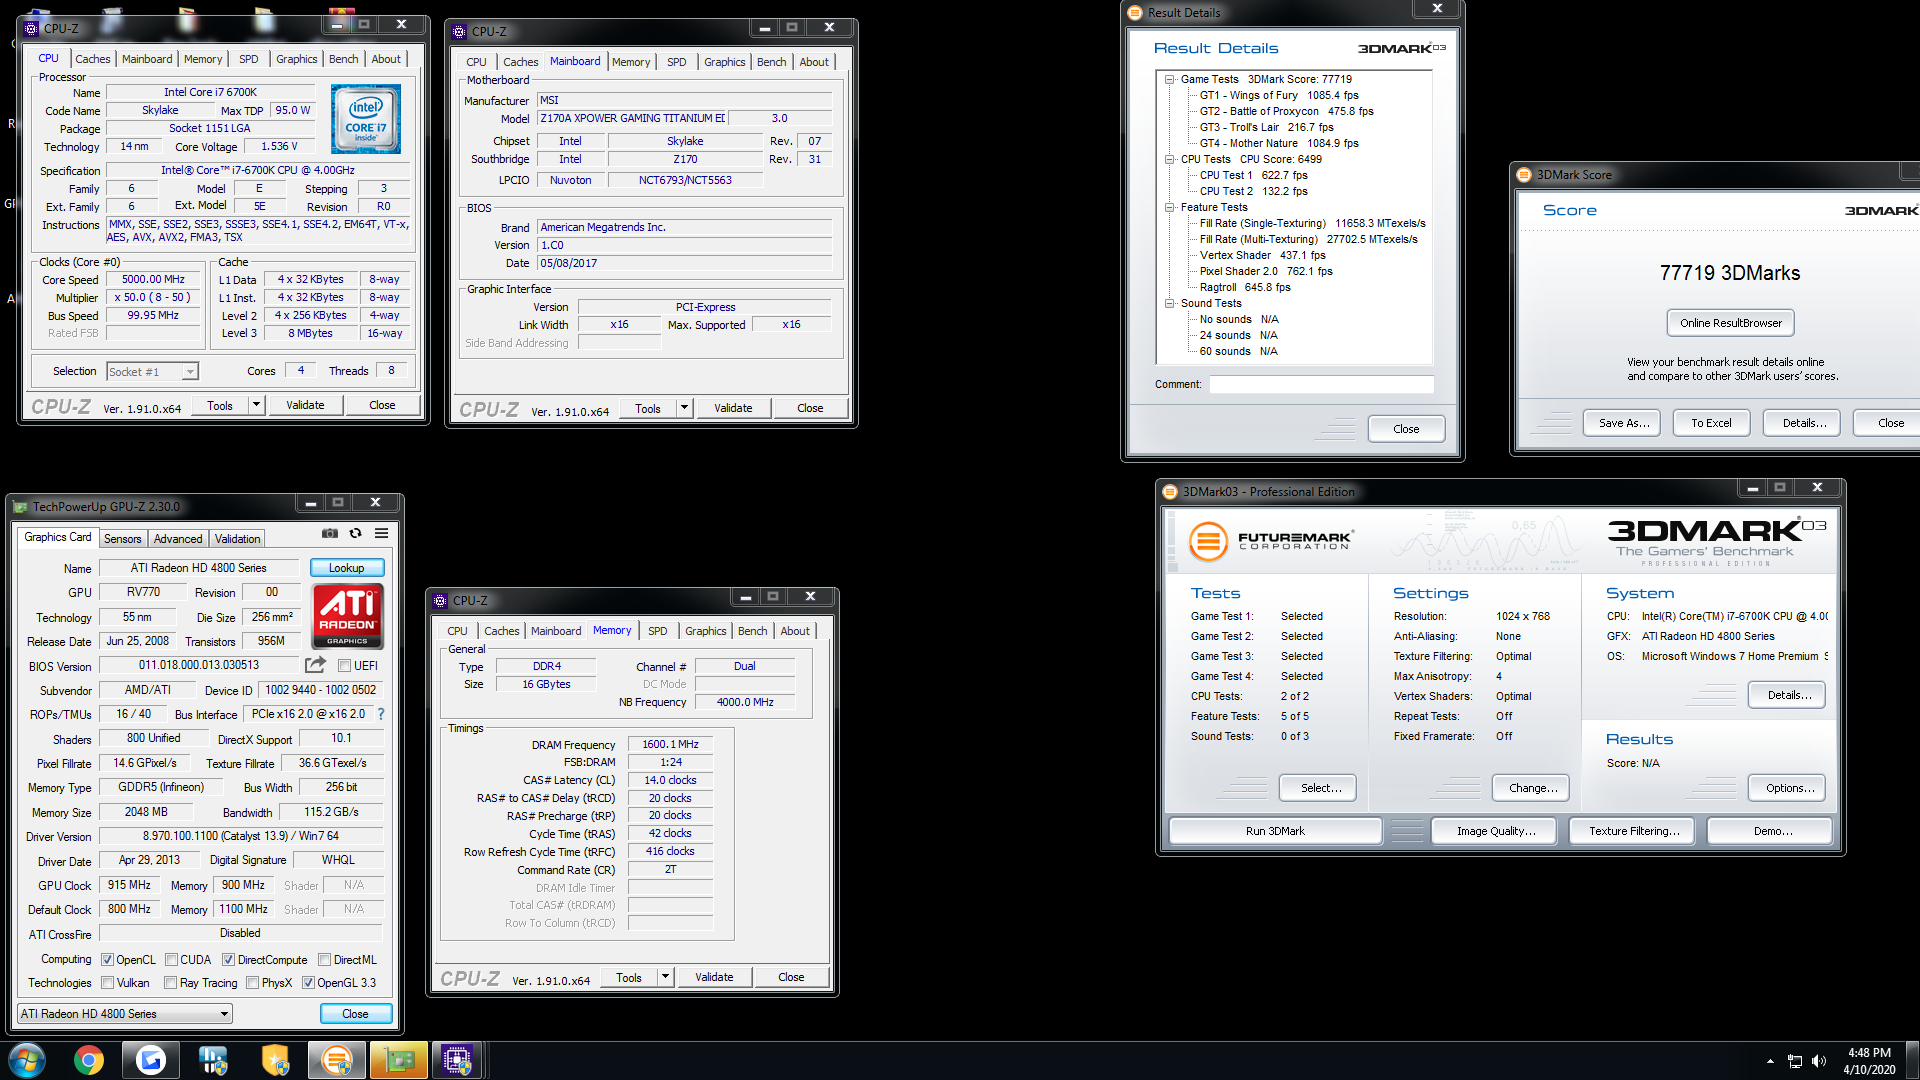Click the Run 3DMark button
The width and height of the screenshot is (1920, 1080).
coord(1275,831)
